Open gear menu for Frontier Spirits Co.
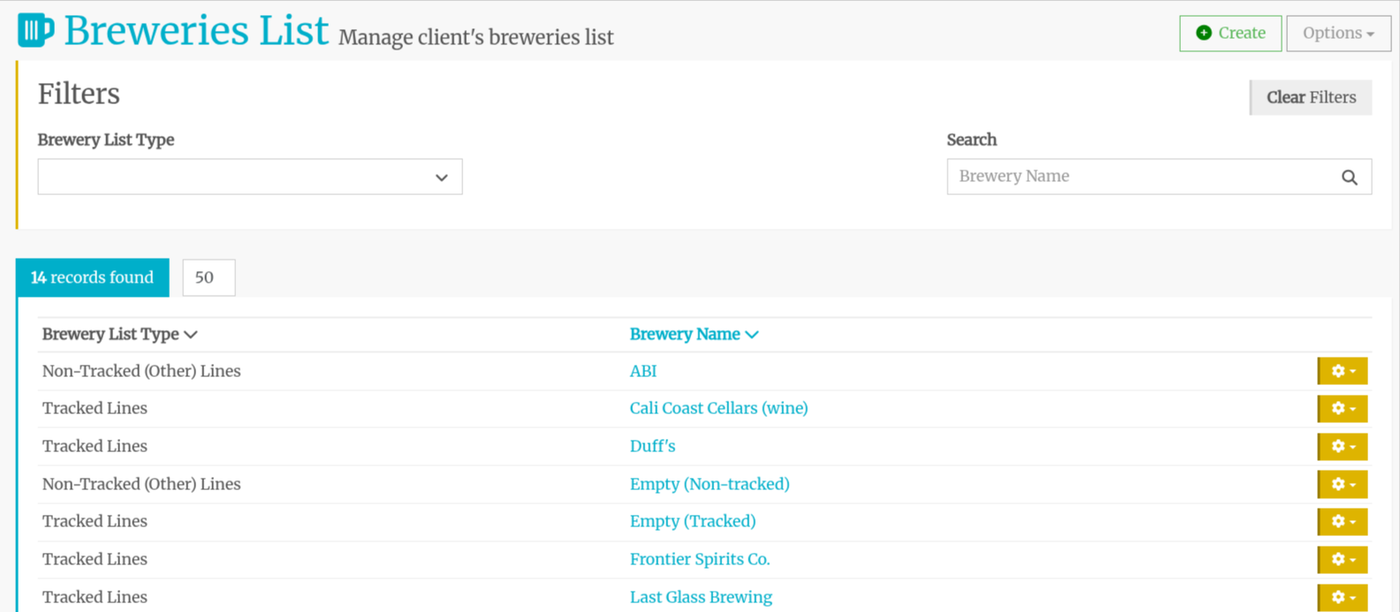The width and height of the screenshot is (1400, 612). [x=1343, y=559]
